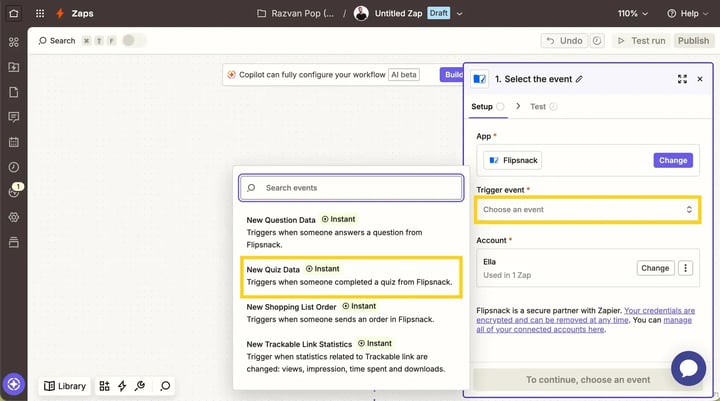Click the Build button in Copilot banner

452,74
